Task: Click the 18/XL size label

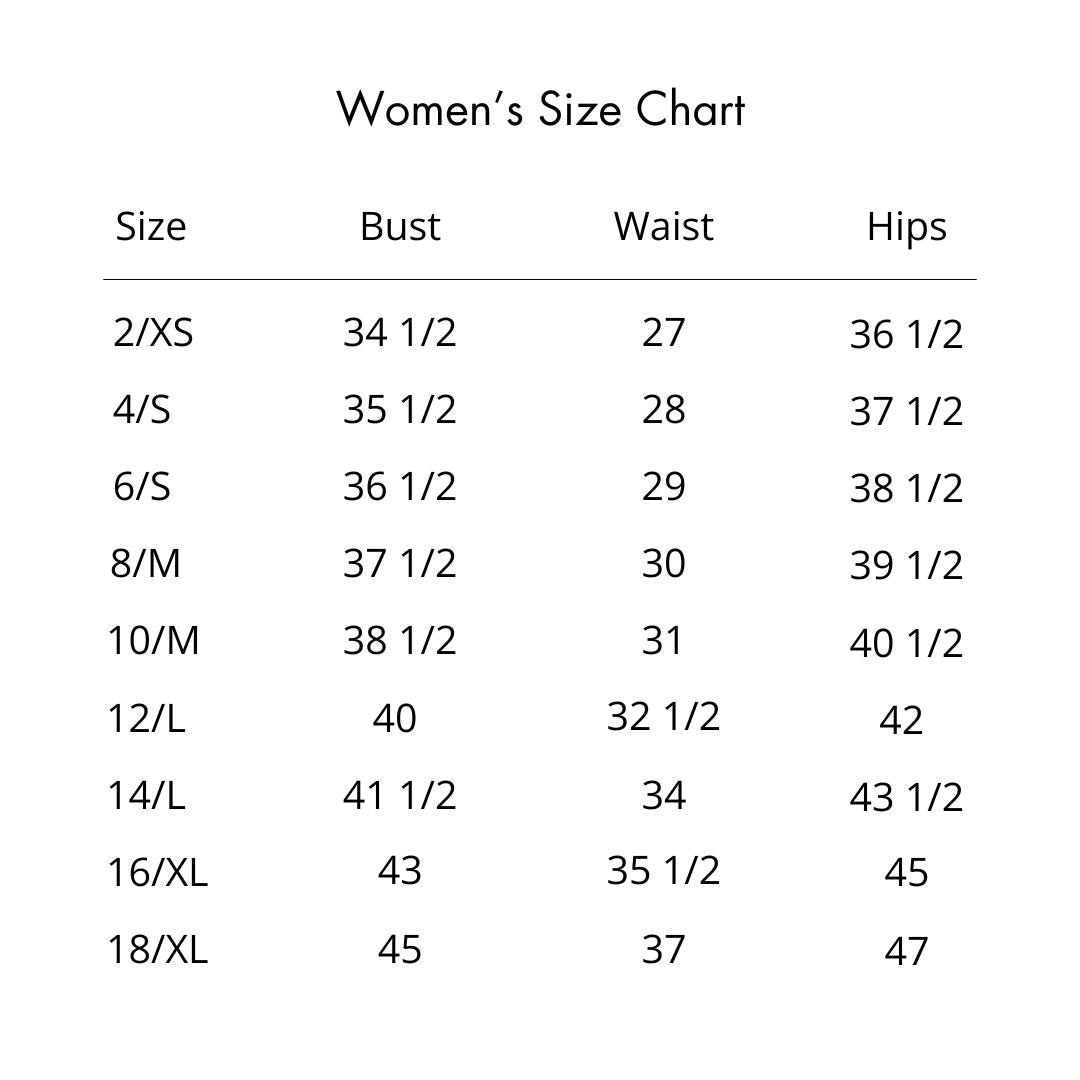Action: pyautogui.click(x=158, y=949)
